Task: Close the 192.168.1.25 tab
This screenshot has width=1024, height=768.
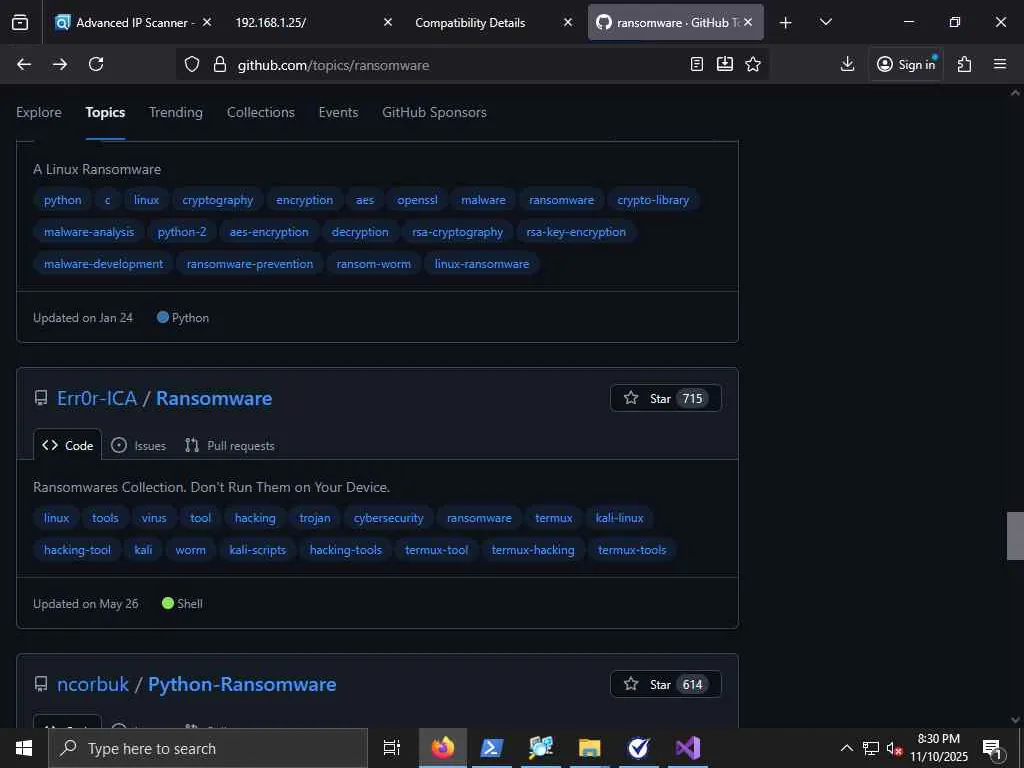Action: click(387, 22)
